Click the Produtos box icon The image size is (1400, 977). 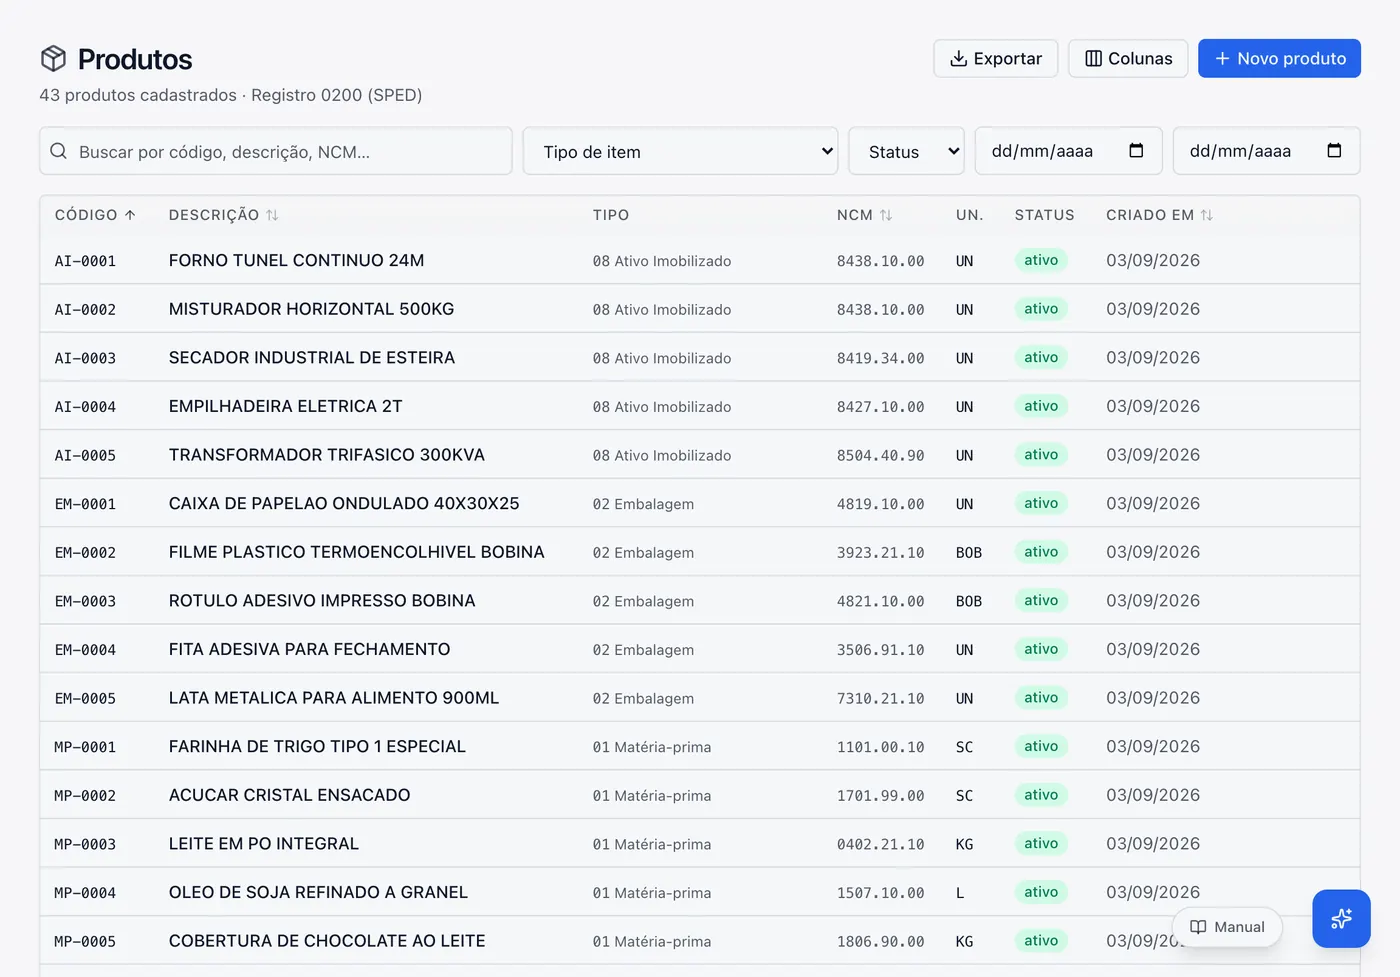tap(53, 59)
